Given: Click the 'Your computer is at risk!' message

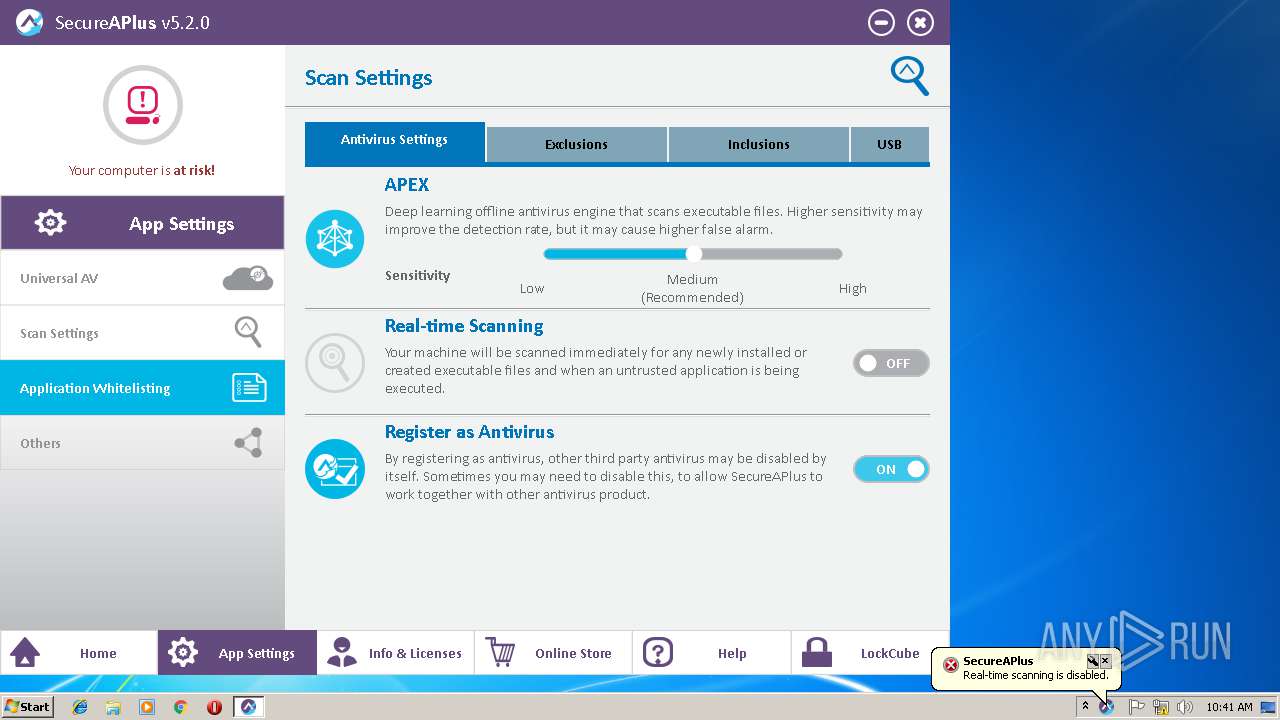Looking at the screenshot, I should [x=142, y=170].
